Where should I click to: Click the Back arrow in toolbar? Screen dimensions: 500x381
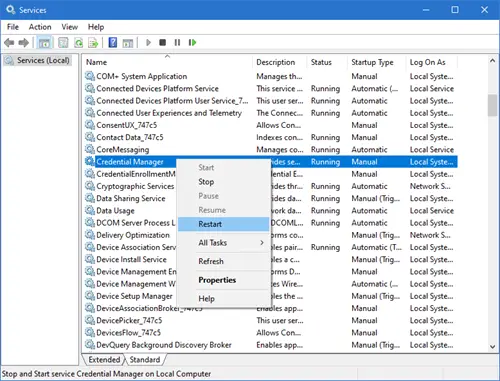(9, 43)
